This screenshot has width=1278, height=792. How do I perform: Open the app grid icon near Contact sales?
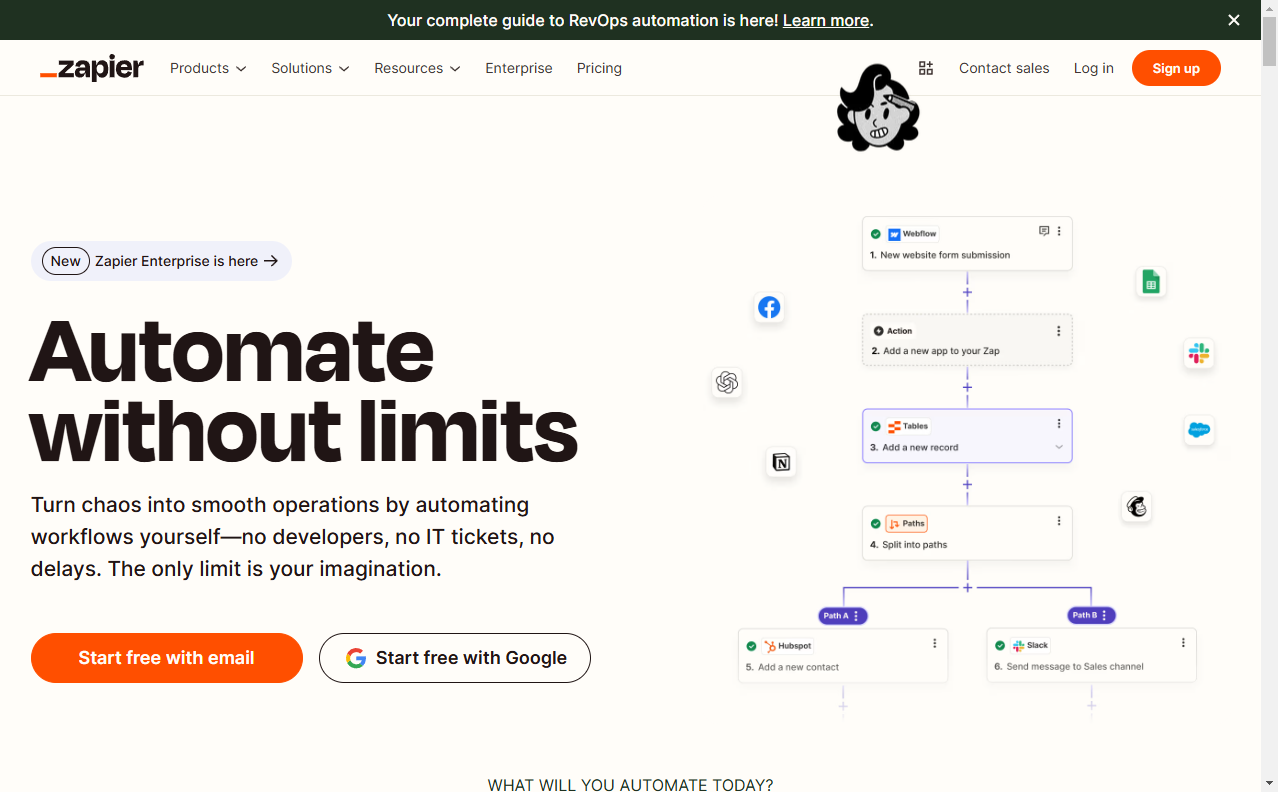[x=926, y=68]
